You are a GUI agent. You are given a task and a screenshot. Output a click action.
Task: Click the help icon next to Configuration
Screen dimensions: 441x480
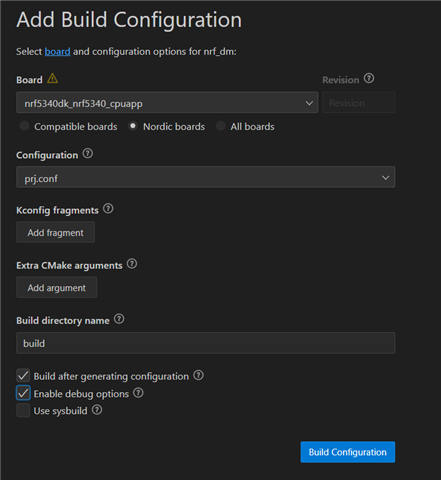88,154
